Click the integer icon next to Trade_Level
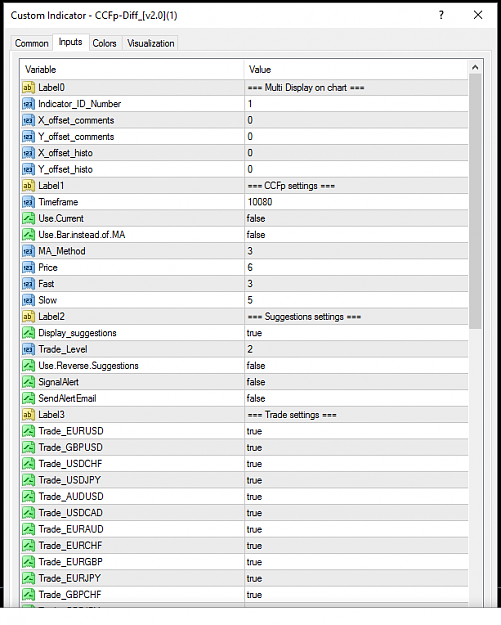Image resolution: width=501 pixels, height=625 pixels. click(28, 349)
